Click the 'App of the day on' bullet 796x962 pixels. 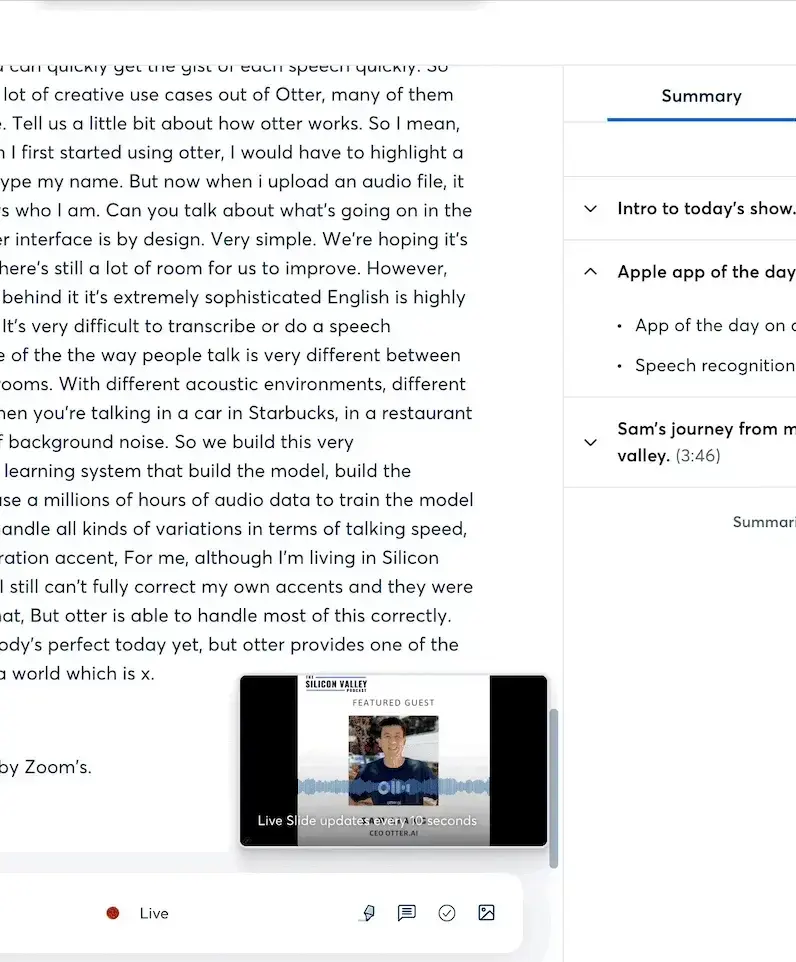pos(715,325)
